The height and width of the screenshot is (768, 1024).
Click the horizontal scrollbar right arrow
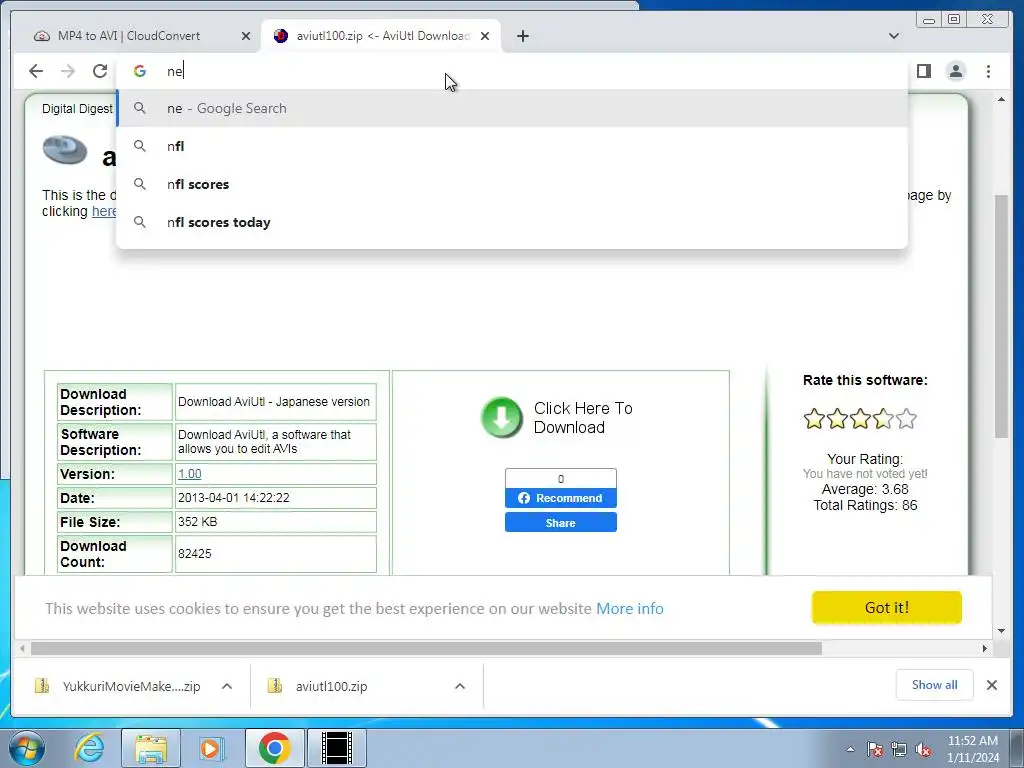(985, 648)
